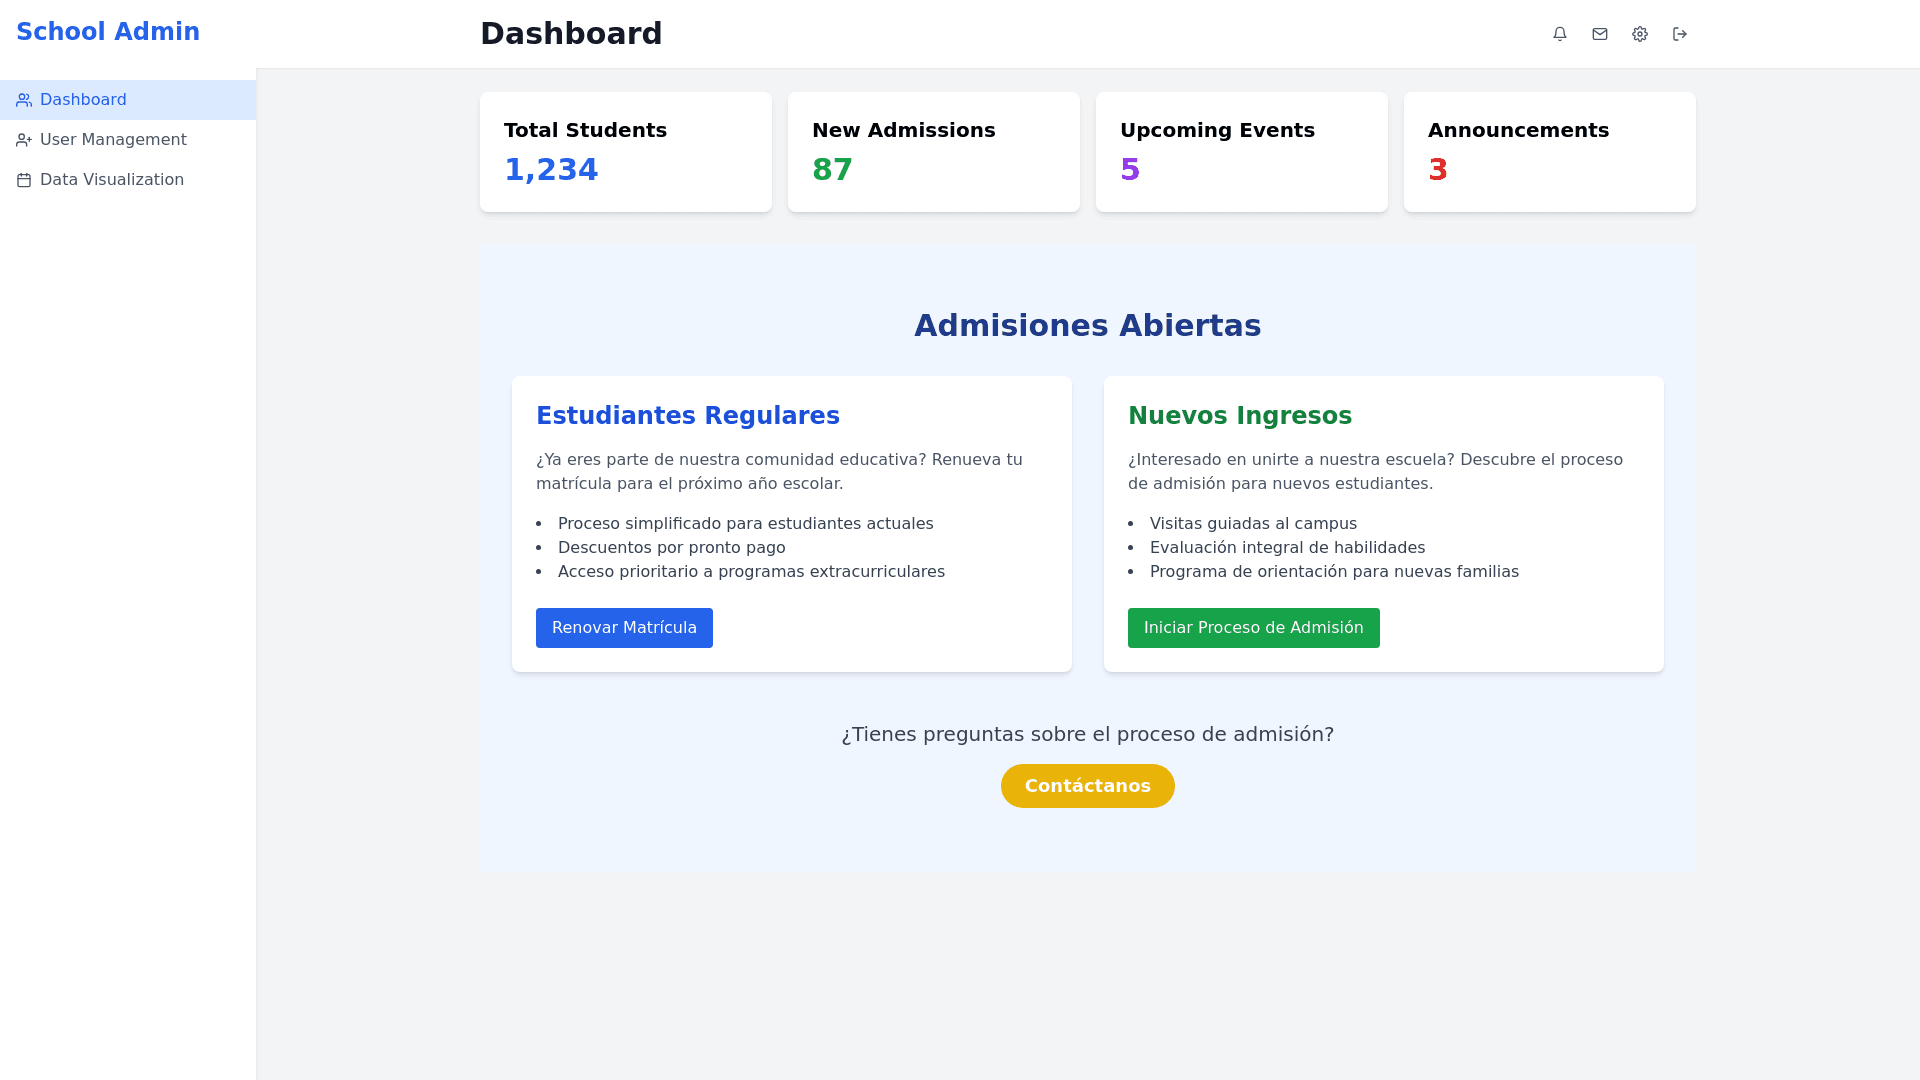Click the User Management person-plus icon
Screen dimensions: 1920x1080
coord(24,140)
